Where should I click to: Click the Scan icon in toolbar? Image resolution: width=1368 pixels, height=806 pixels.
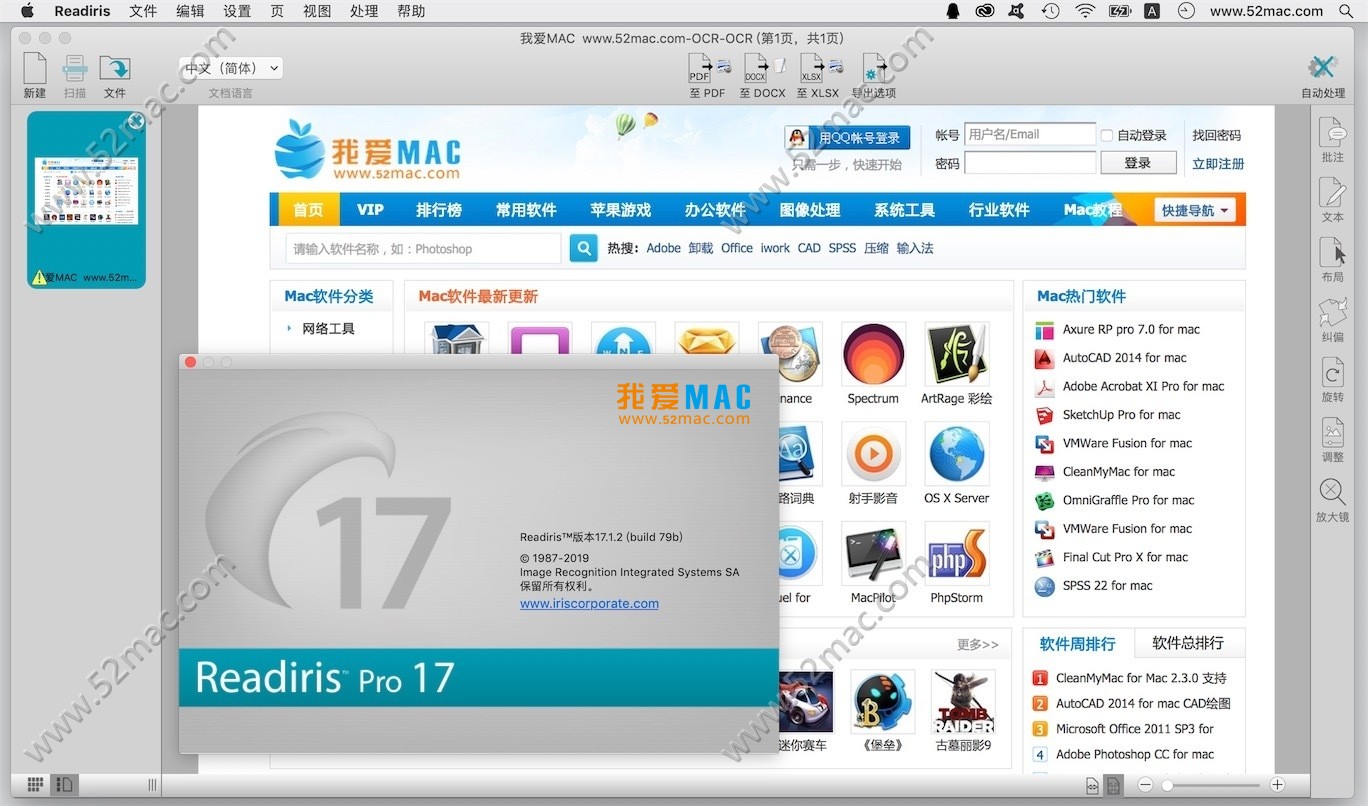click(x=75, y=68)
